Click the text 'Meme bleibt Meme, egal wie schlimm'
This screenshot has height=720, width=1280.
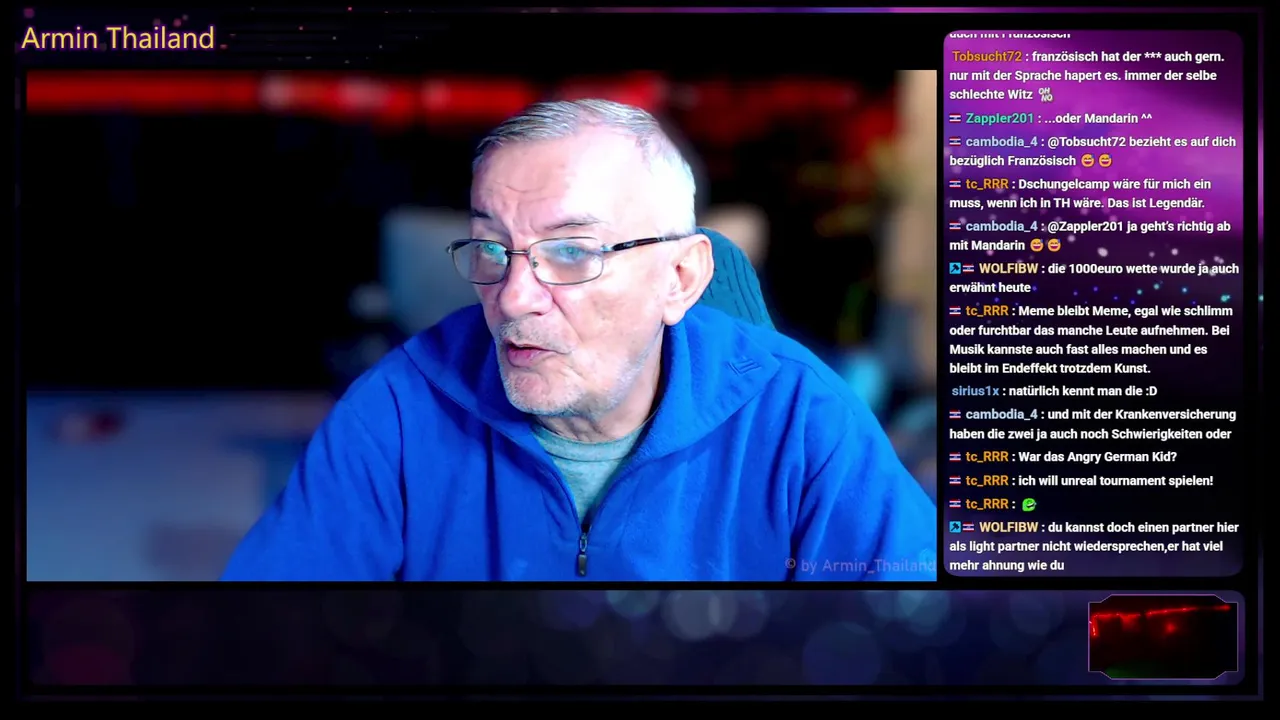pos(1125,312)
